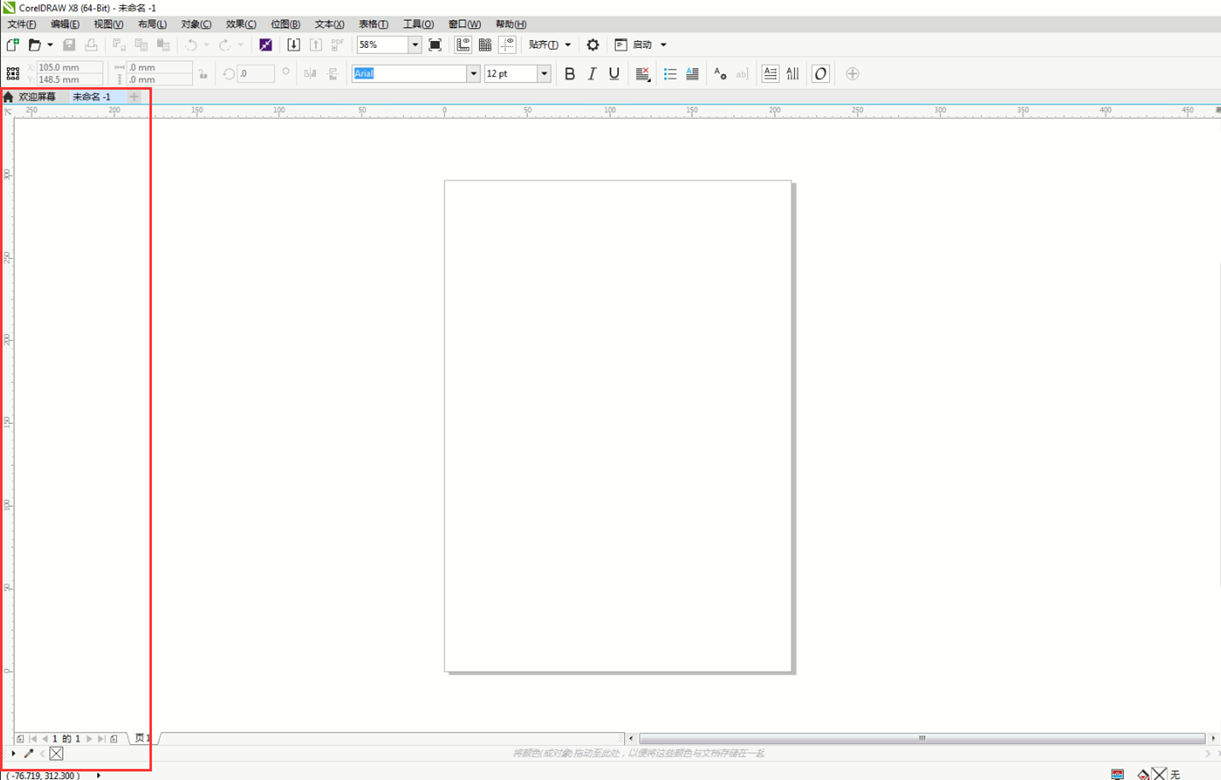Open the Options gear icon
1221x780 pixels.
pyautogui.click(x=593, y=45)
